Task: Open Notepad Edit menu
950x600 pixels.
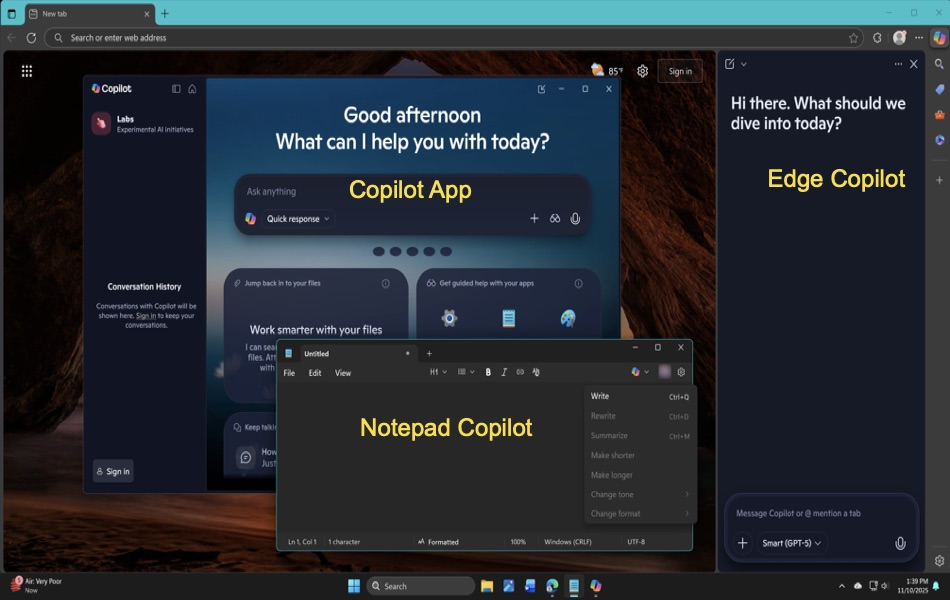Action: point(315,373)
